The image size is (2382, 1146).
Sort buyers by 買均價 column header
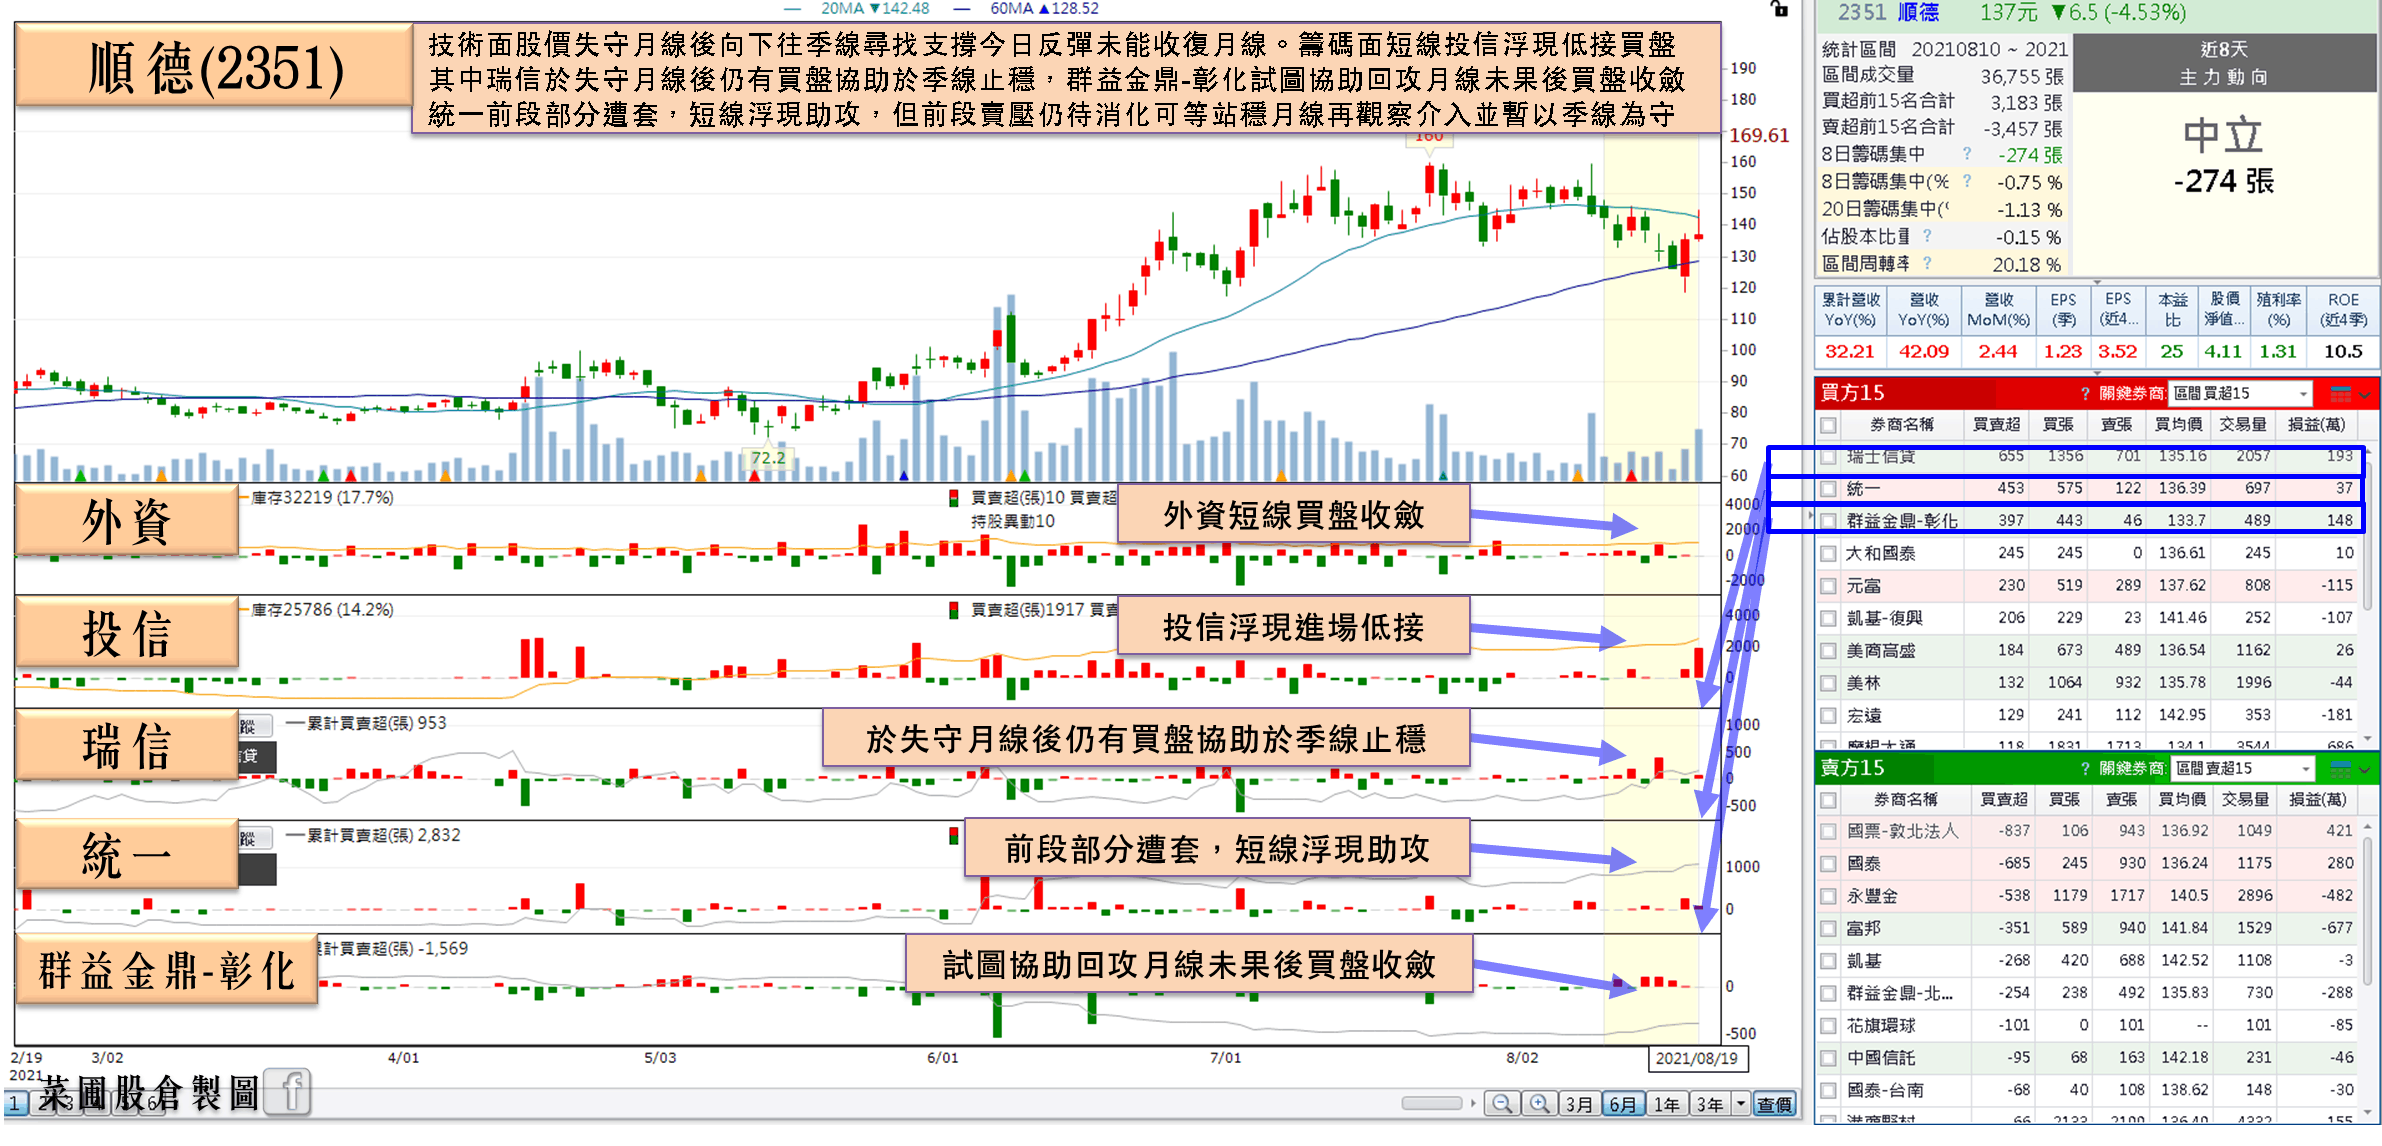click(2178, 425)
